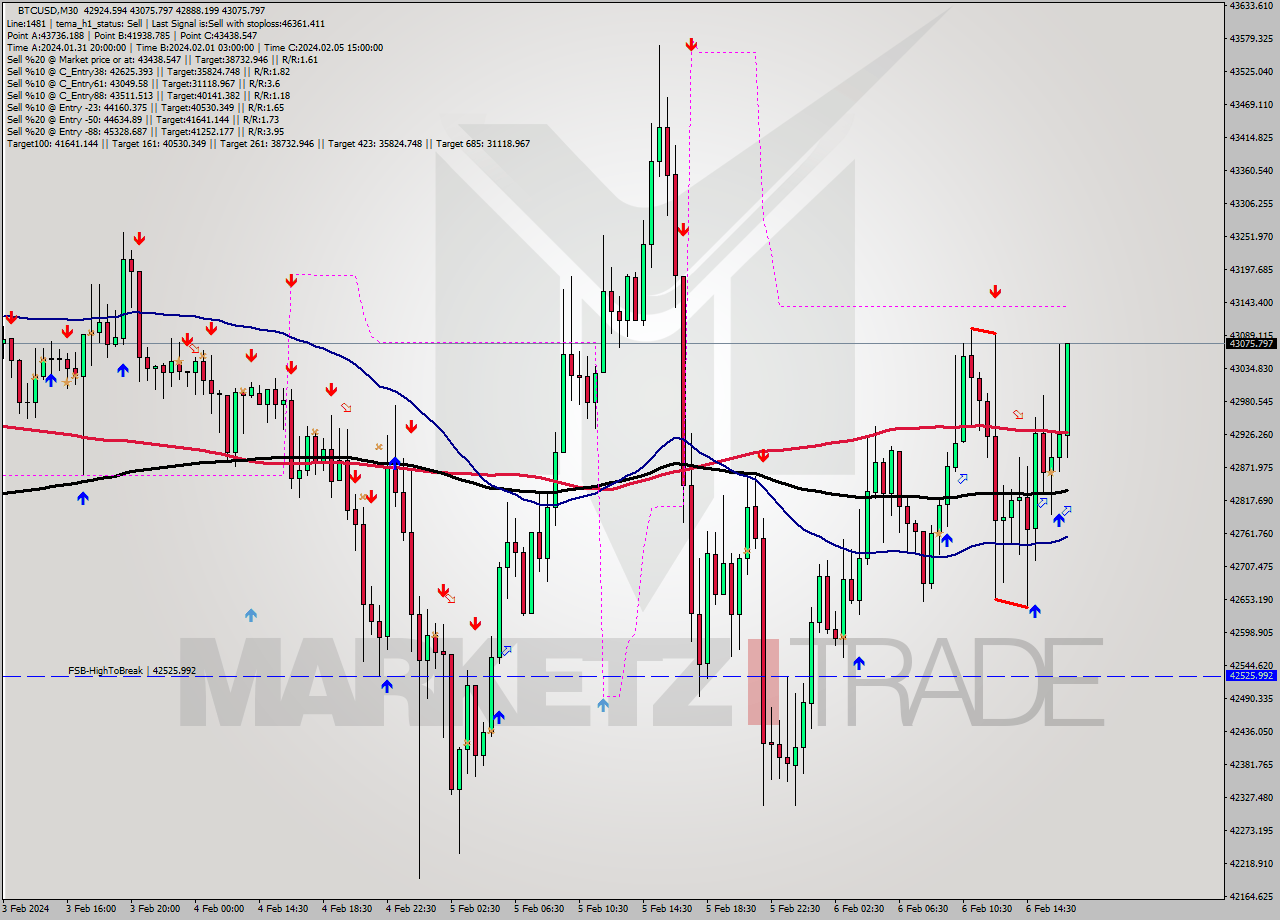Click the 42218.910 price axis label
1280x920 pixels.
click(1251, 863)
